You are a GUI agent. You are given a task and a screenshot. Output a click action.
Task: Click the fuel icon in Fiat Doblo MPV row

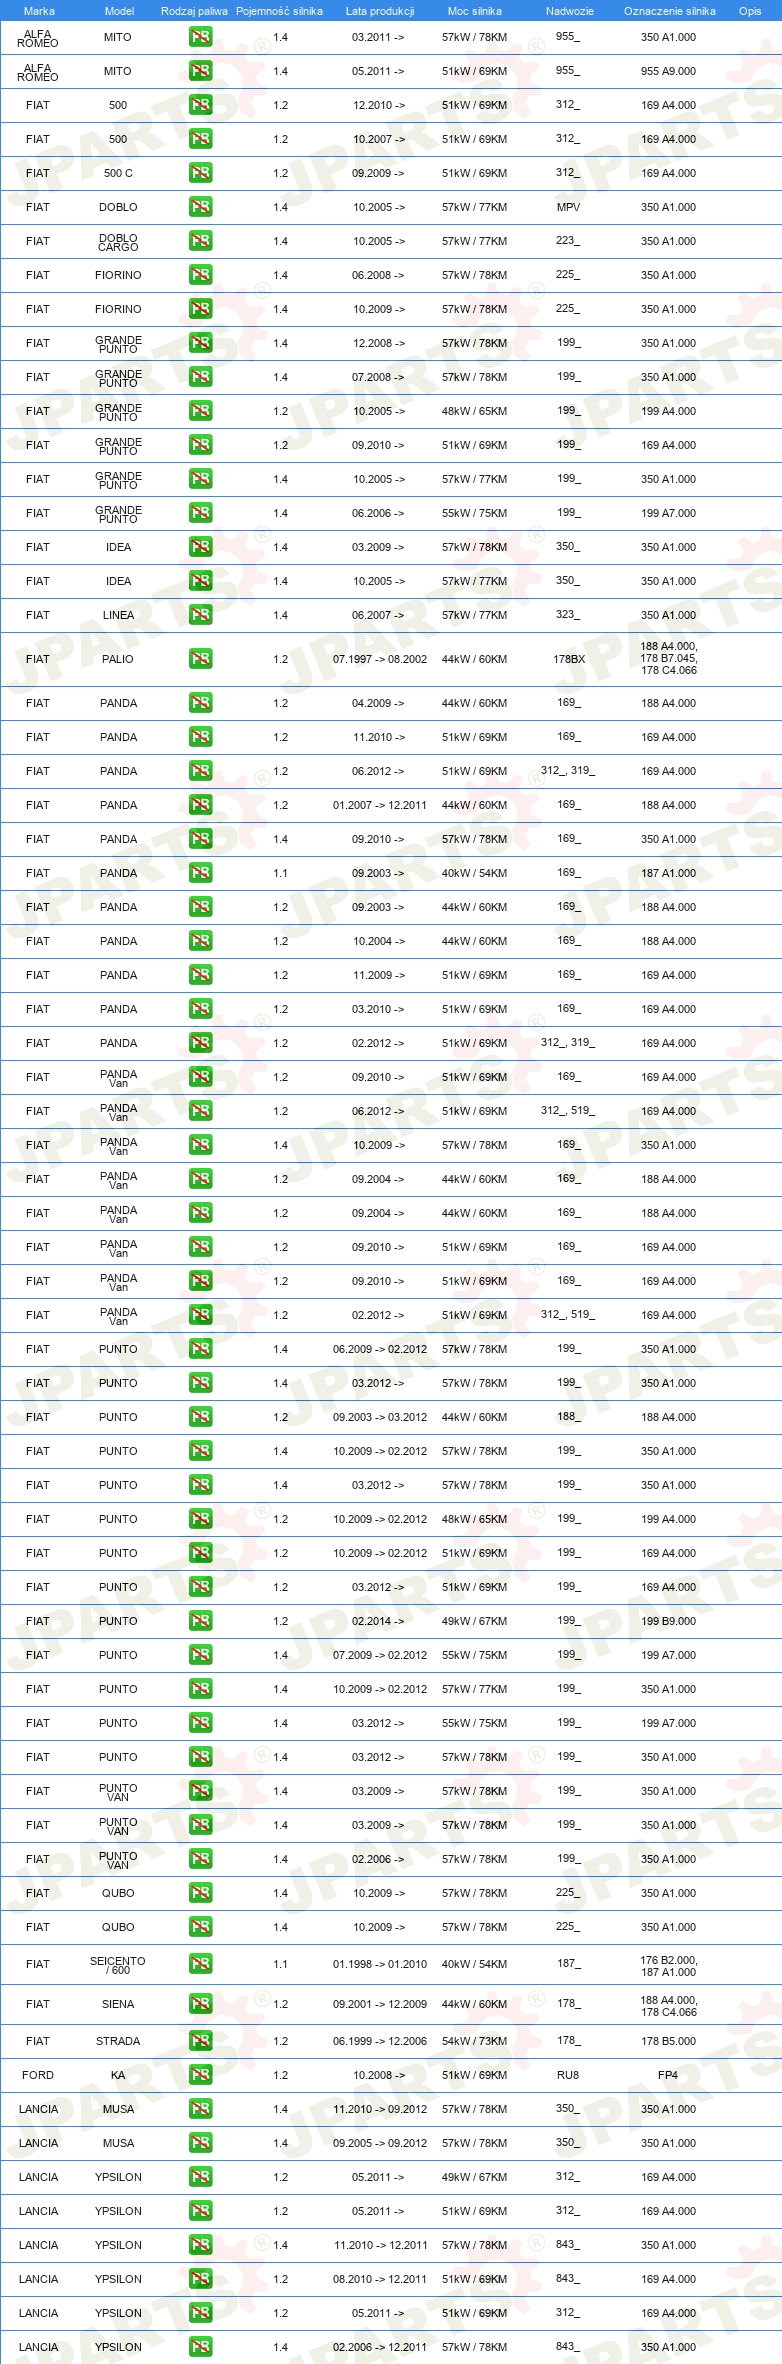click(200, 207)
